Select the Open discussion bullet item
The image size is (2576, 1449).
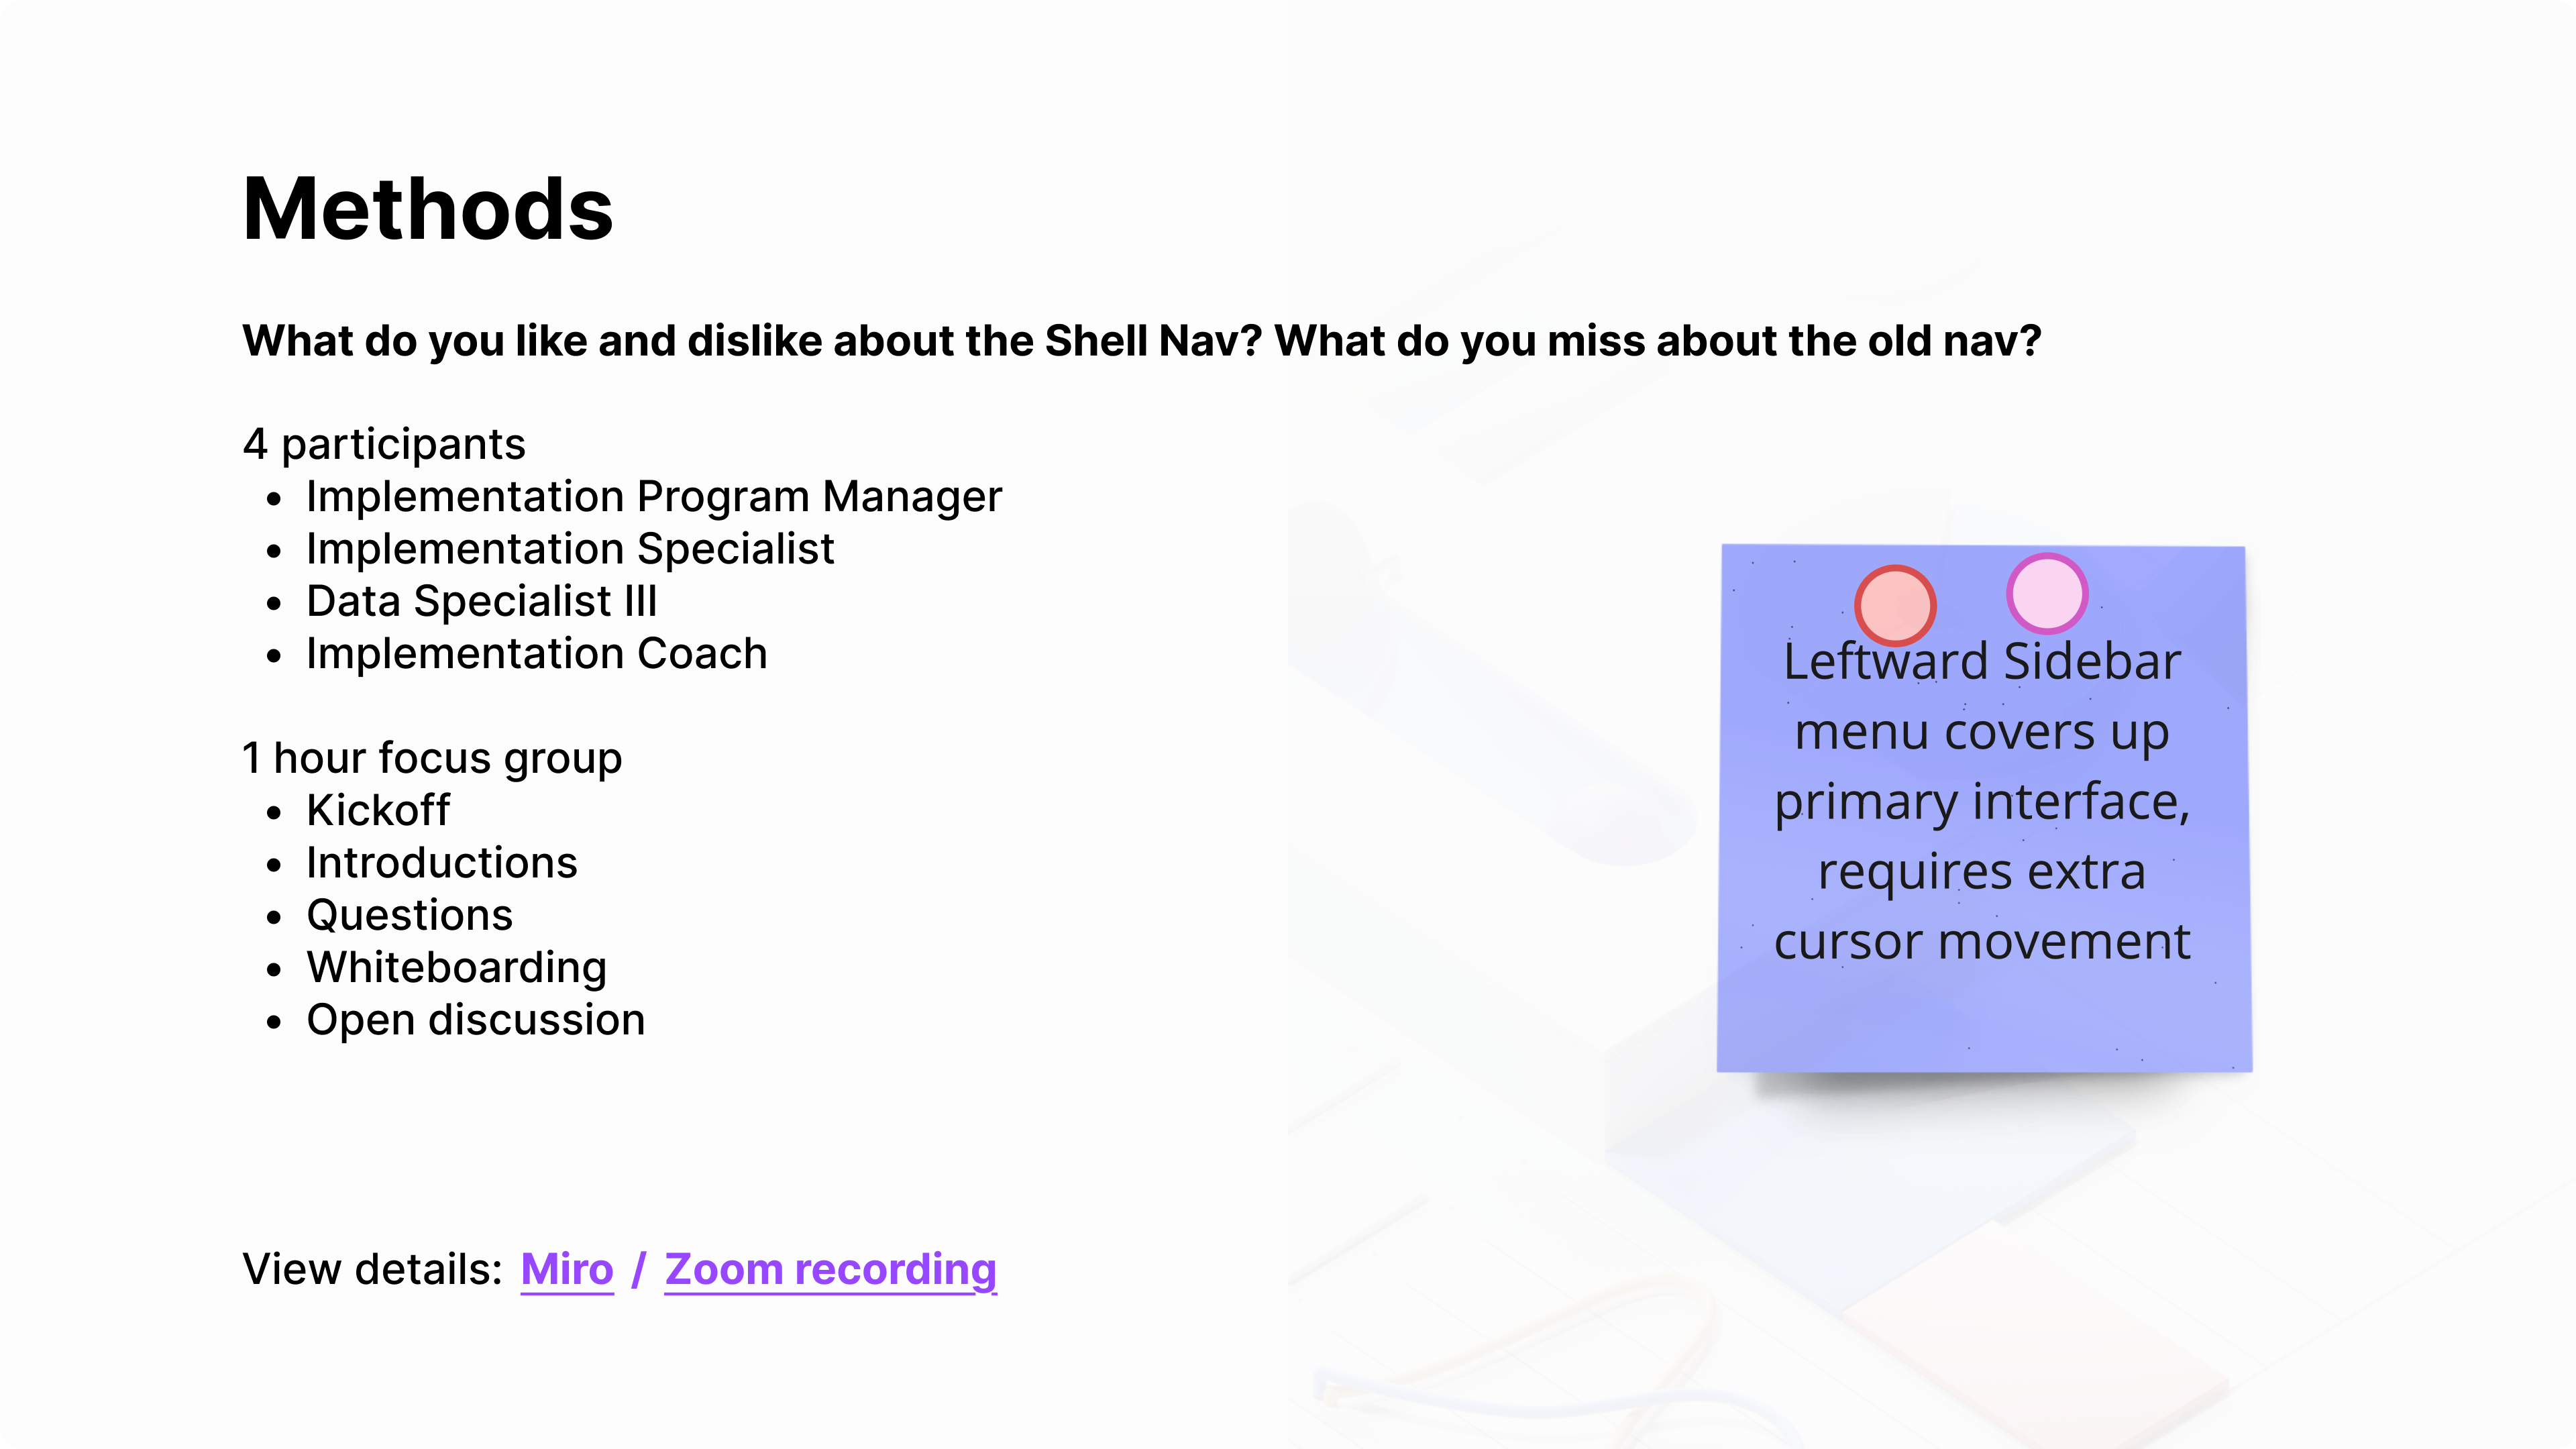coord(476,1020)
